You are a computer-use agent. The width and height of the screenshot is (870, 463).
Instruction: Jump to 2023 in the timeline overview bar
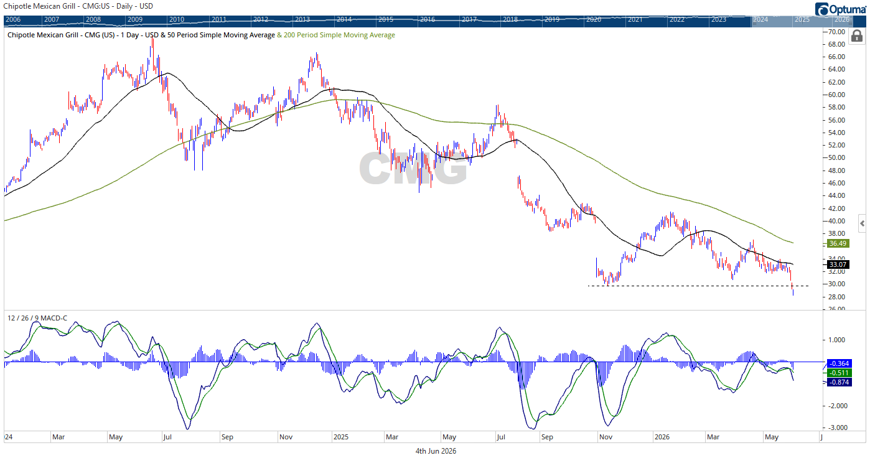tap(719, 19)
